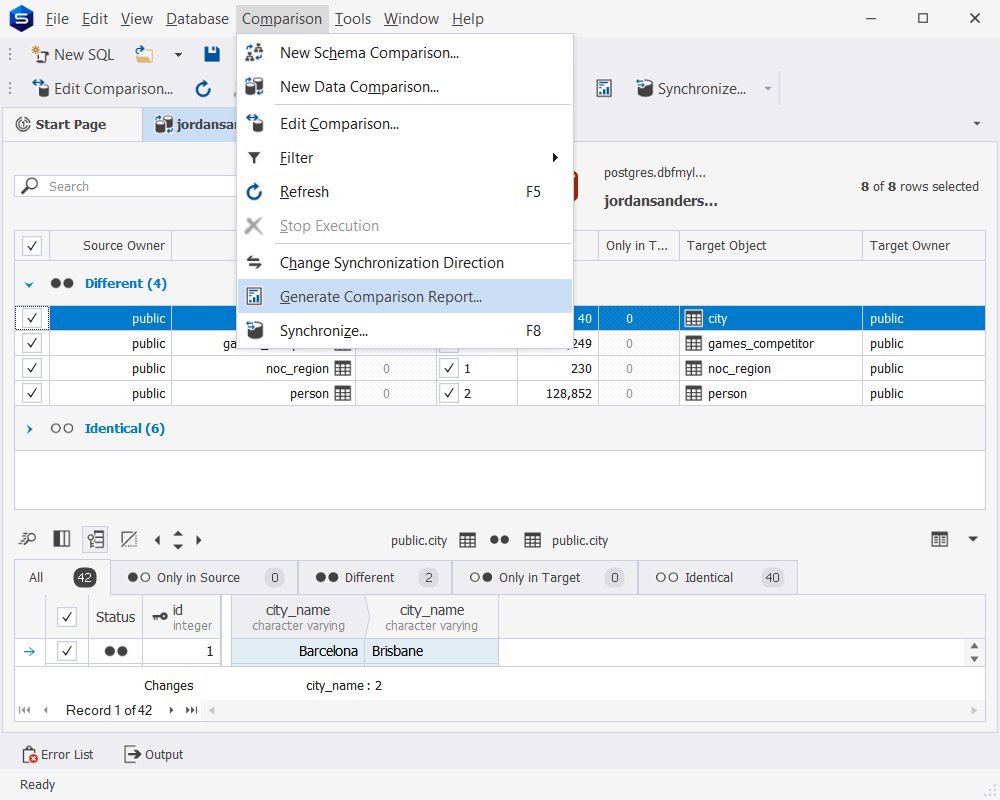
Task: Toggle the person Different records checkbox
Action: tap(449, 393)
